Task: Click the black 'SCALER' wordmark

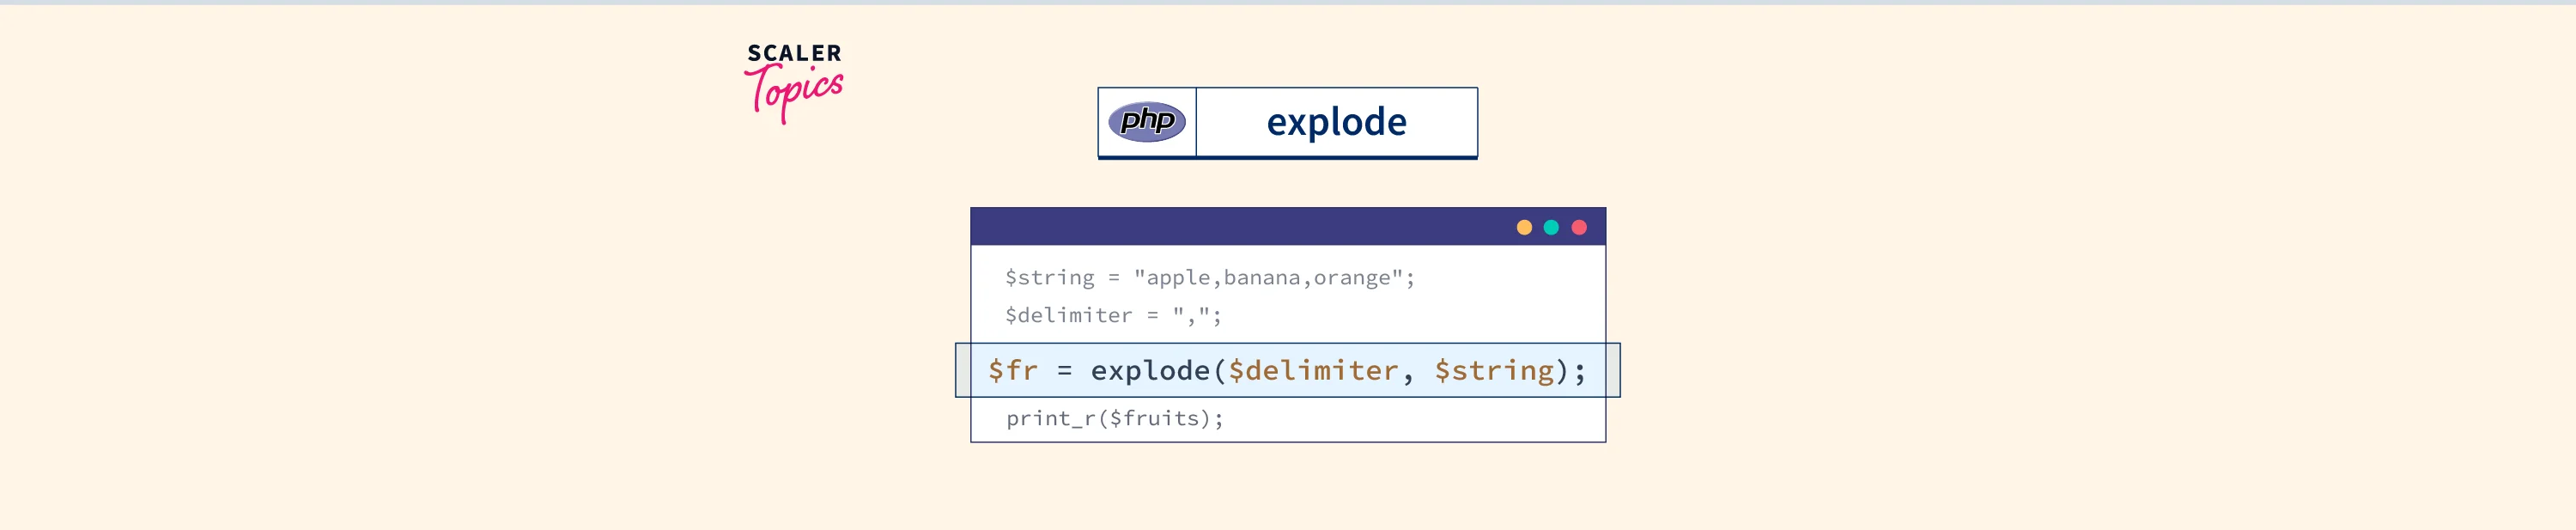Action: (794, 53)
